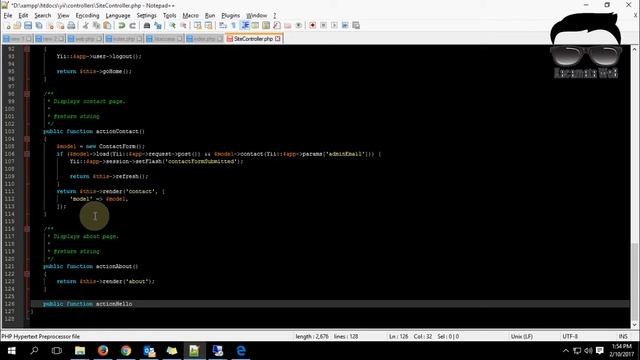Screen dimensions: 640x360
Task: Click the vertical scrollbar down arrow
Action: (635, 325)
